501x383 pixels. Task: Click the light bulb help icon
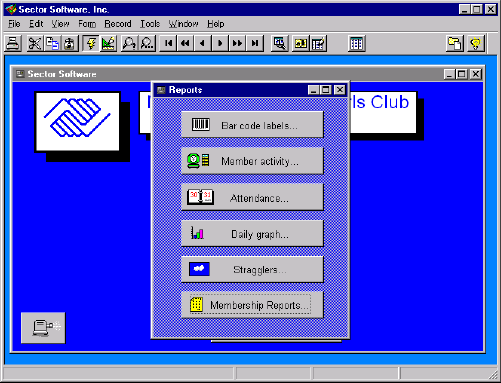tap(476, 43)
